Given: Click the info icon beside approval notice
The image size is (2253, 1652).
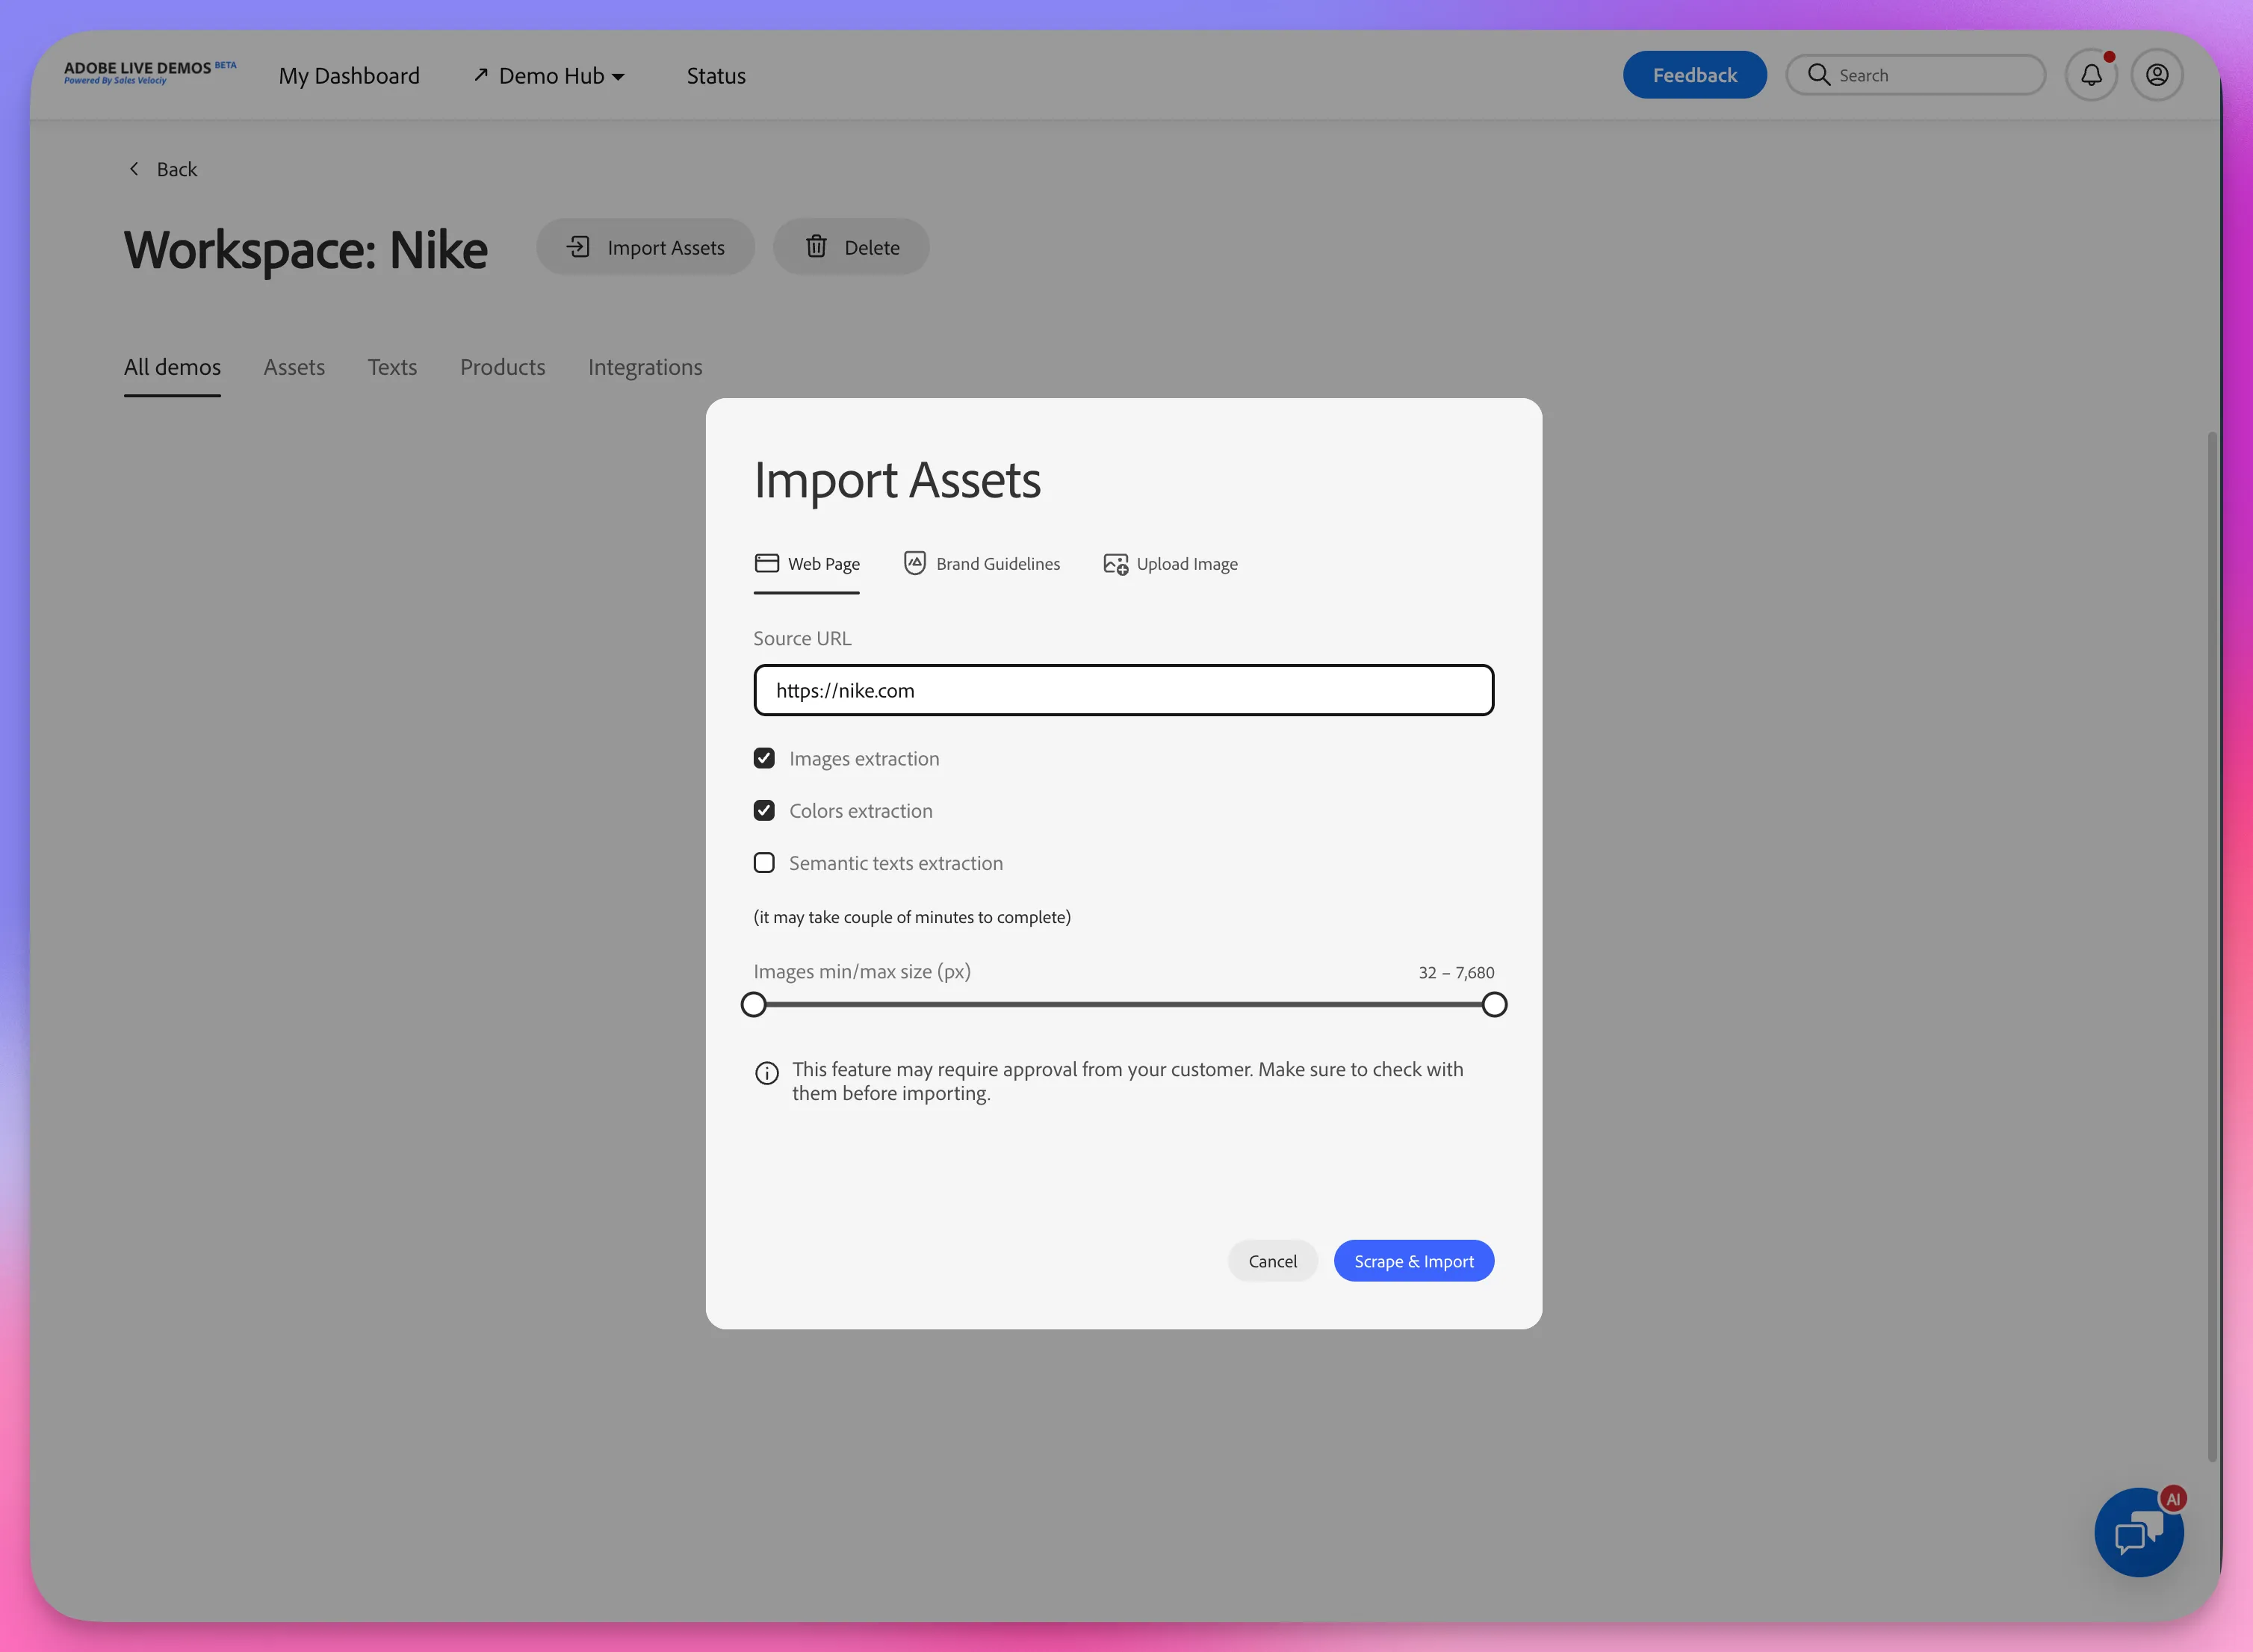Looking at the screenshot, I should coord(767,1073).
